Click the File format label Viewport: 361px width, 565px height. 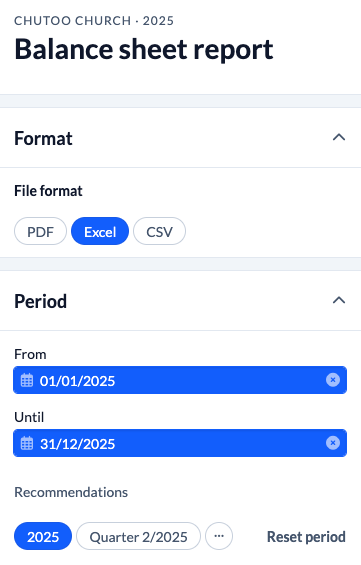(x=48, y=191)
